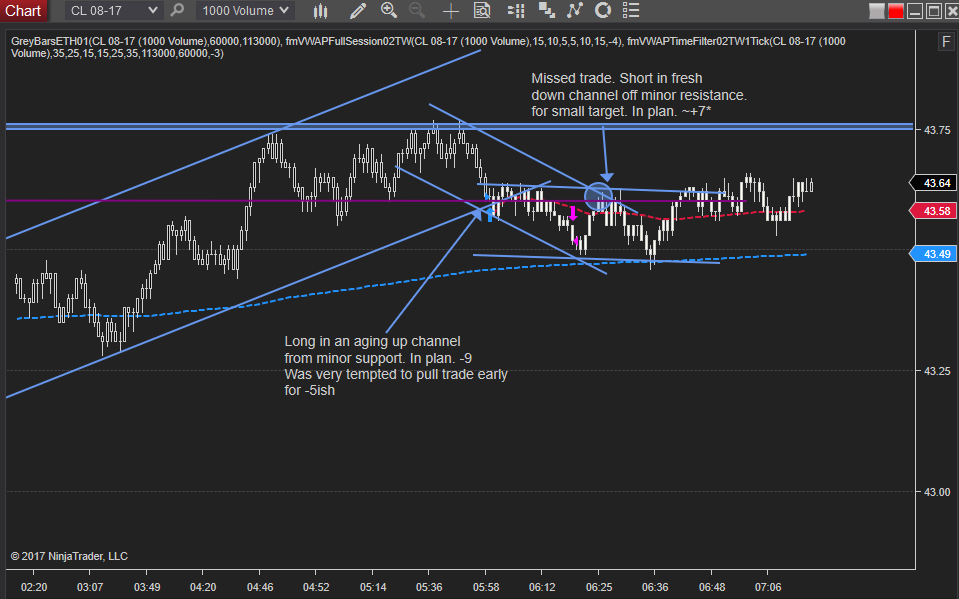959x599 pixels.
Task: Open the indicators icon
Action: (575, 10)
